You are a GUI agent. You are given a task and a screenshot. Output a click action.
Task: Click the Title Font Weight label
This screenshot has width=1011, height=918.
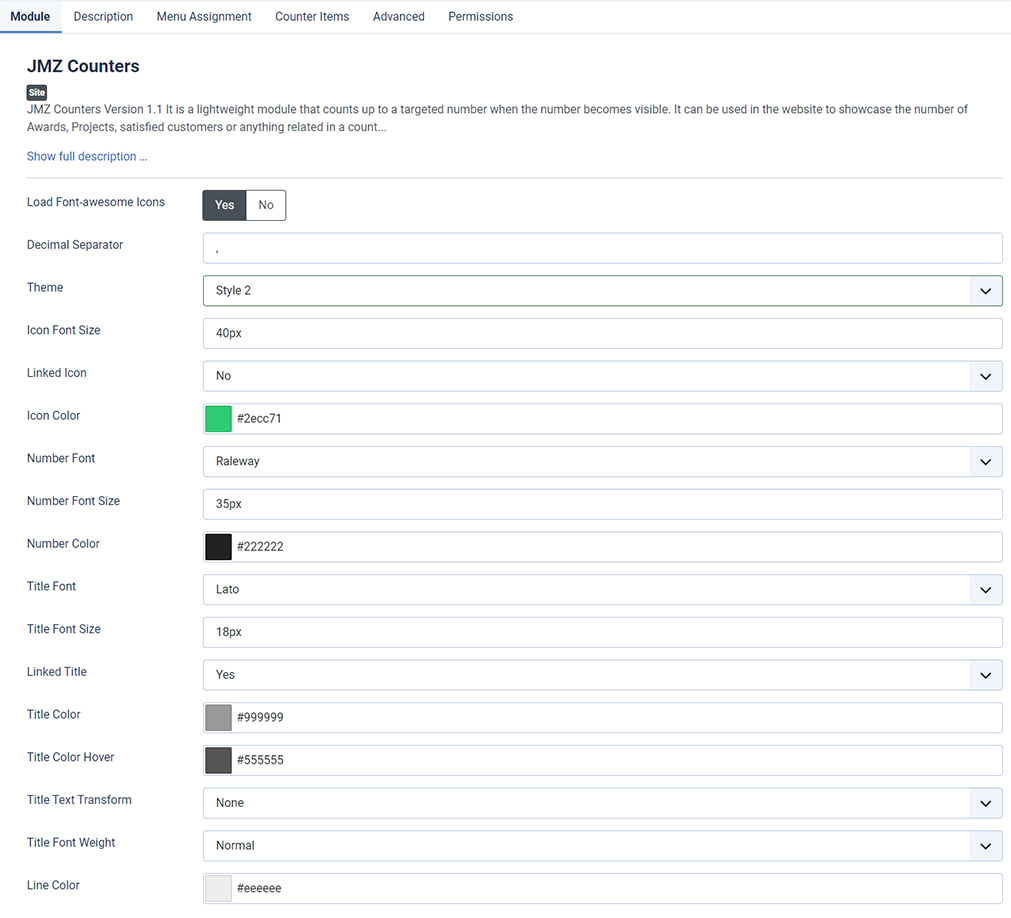click(x=71, y=843)
